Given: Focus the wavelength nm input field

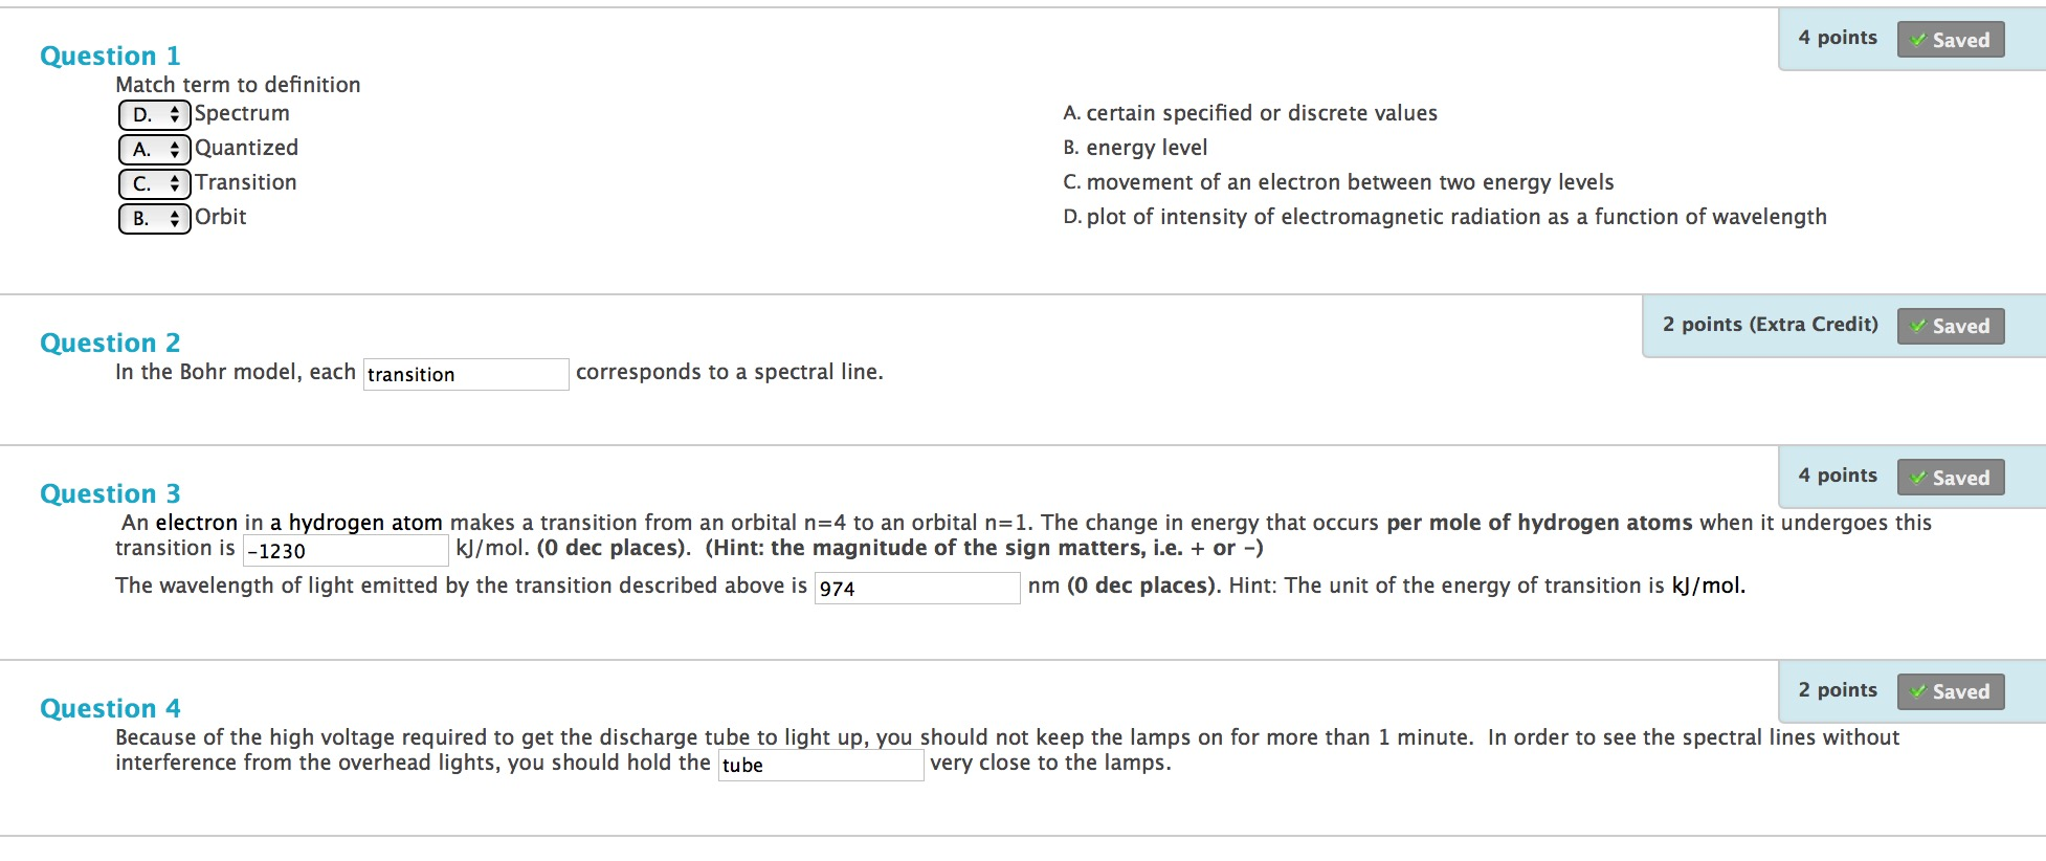Looking at the screenshot, I should (916, 588).
